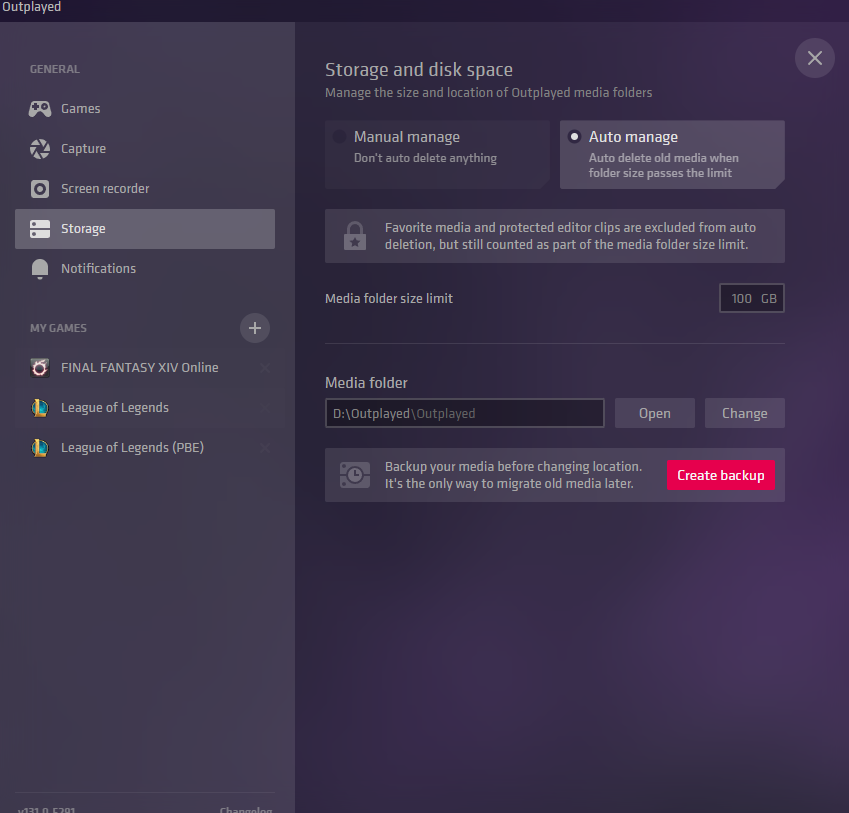Screen dimensions: 849x813
Task: Click the Notifications bell icon
Action: pos(40,269)
